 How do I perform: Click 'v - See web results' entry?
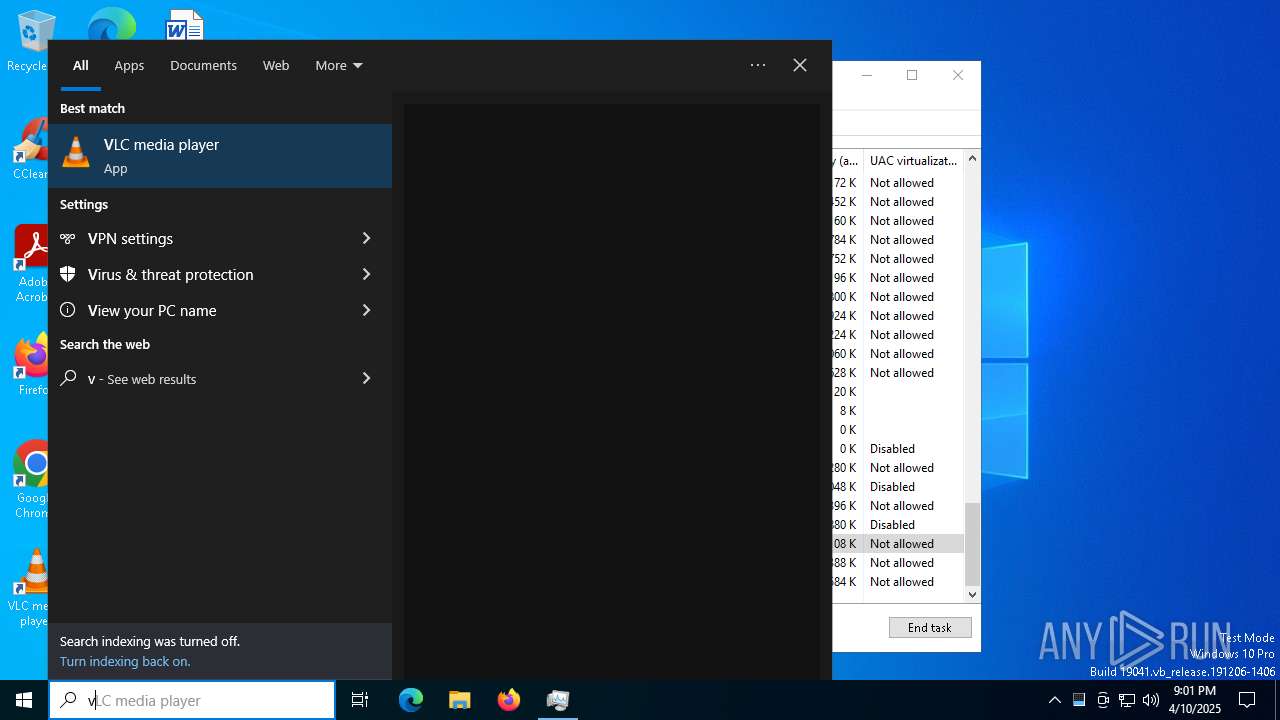(x=220, y=379)
